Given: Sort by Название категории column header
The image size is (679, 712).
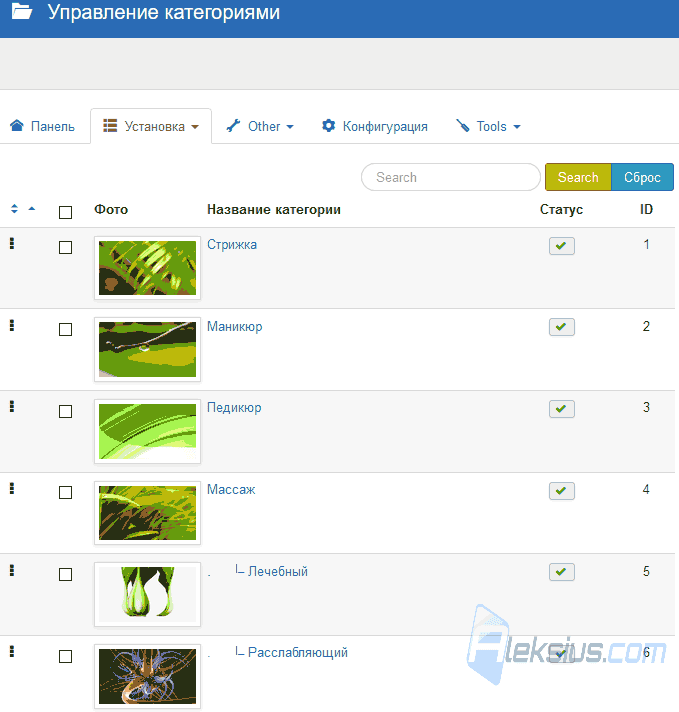Looking at the screenshot, I should (274, 209).
